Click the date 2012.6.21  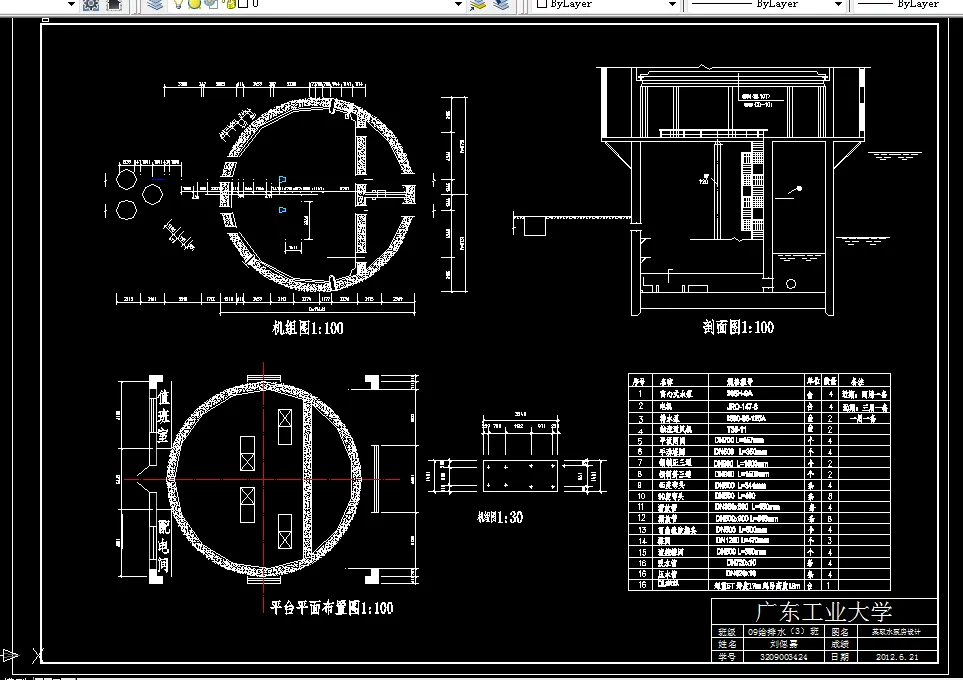pyautogui.click(x=897, y=657)
